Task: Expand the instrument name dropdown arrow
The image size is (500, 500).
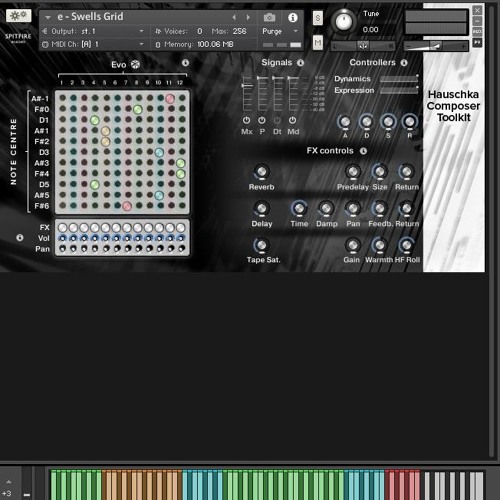Action: click(48, 17)
